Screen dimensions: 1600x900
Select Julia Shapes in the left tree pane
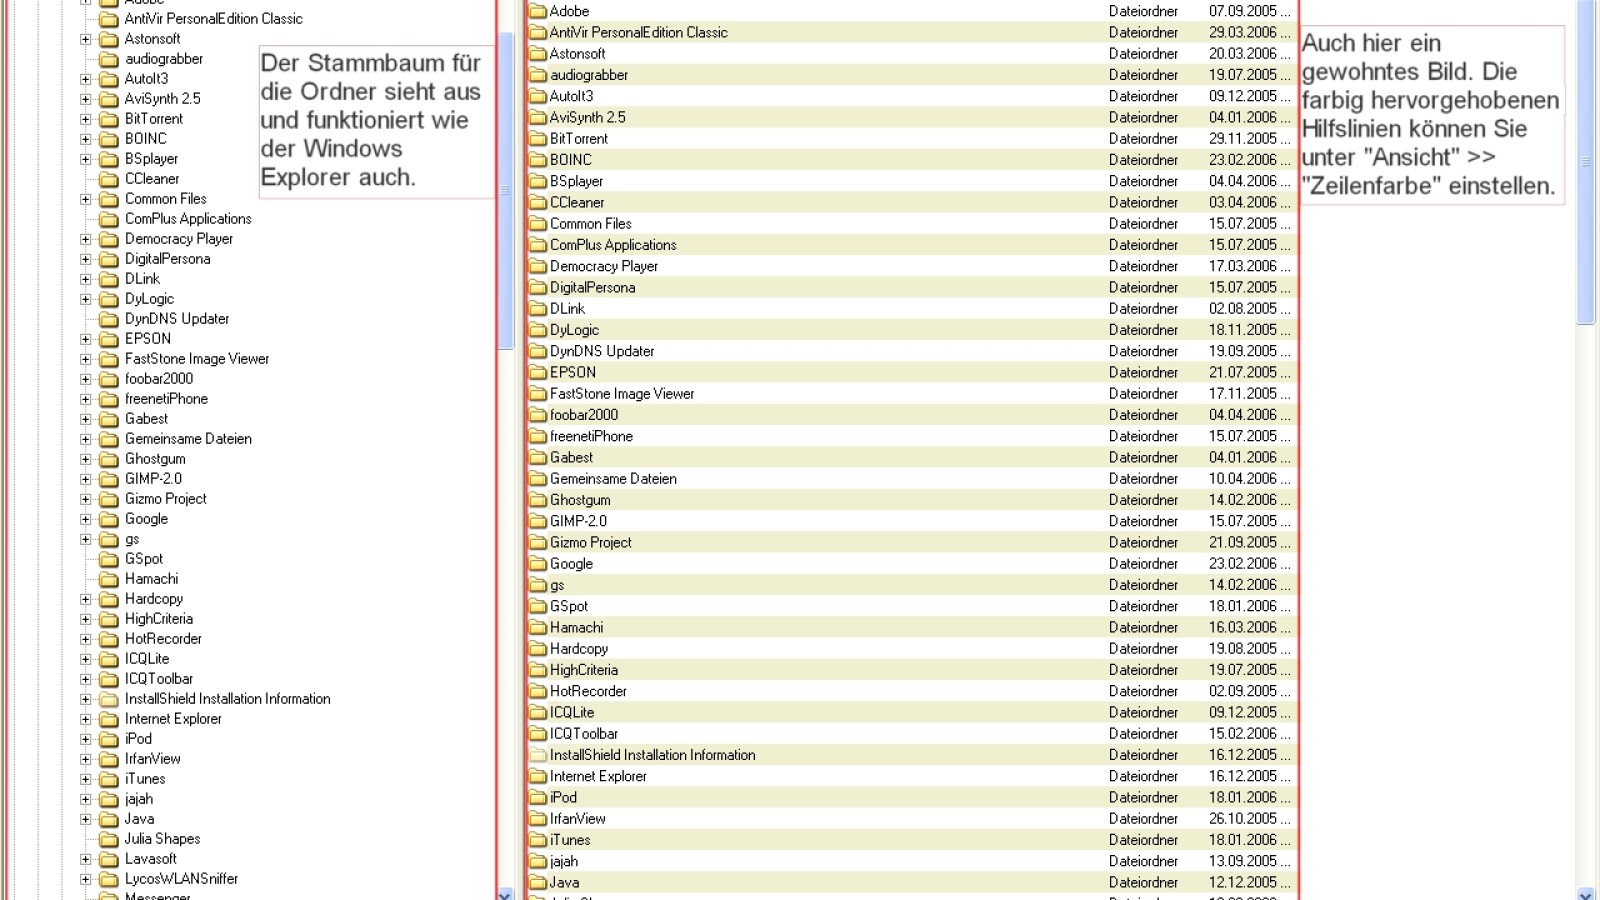click(x=160, y=839)
